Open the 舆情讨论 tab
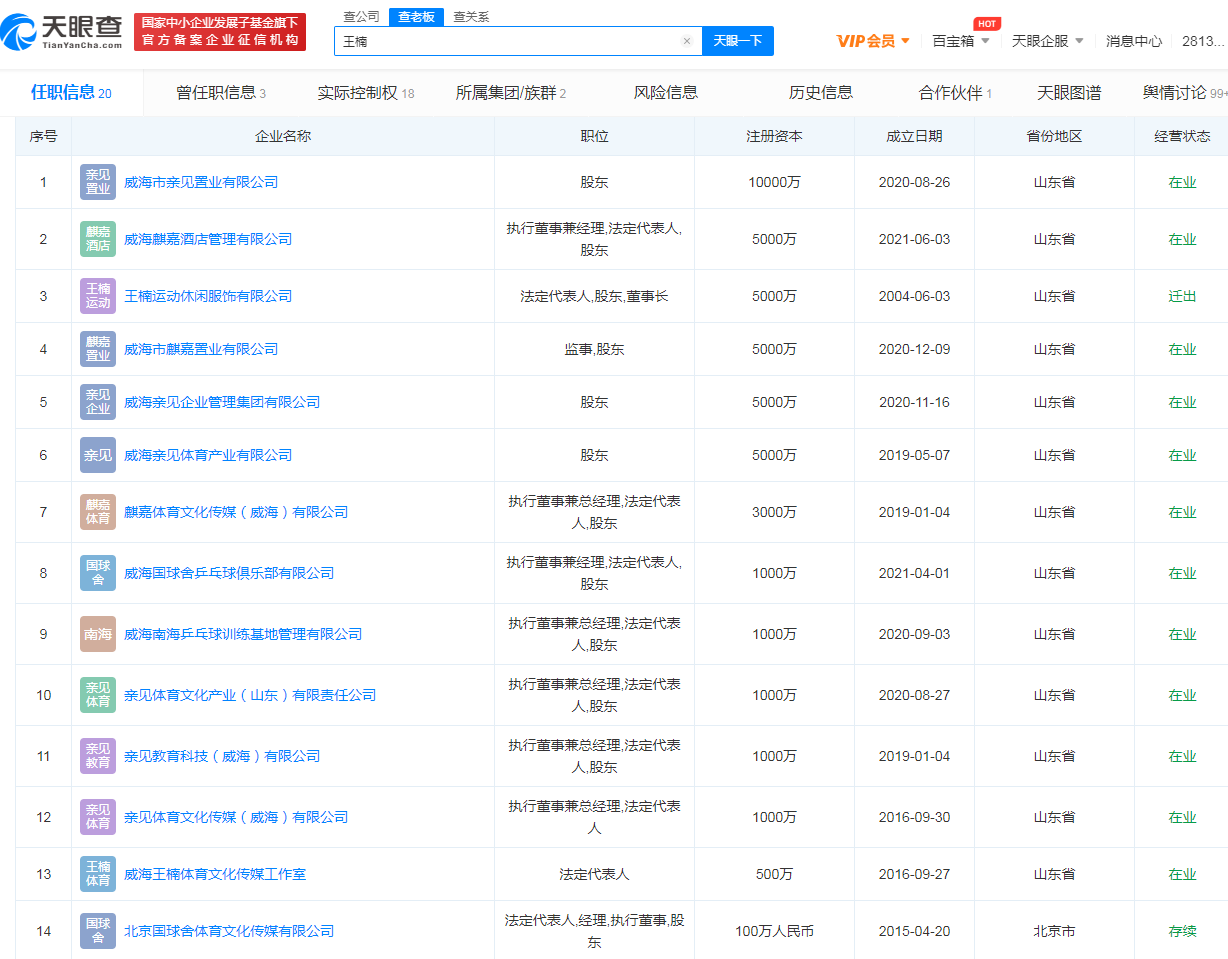1228x959 pixels. 1185,93
